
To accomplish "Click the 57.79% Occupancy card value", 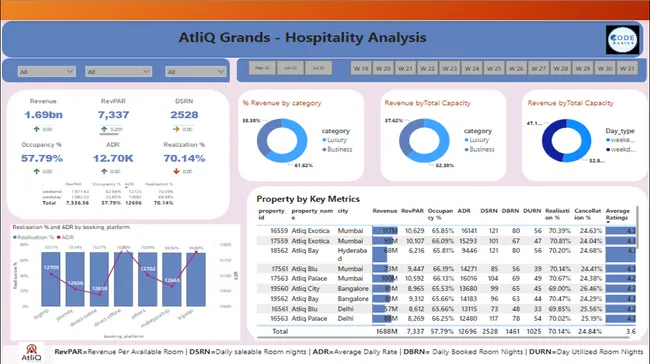I will pos(42,158).
